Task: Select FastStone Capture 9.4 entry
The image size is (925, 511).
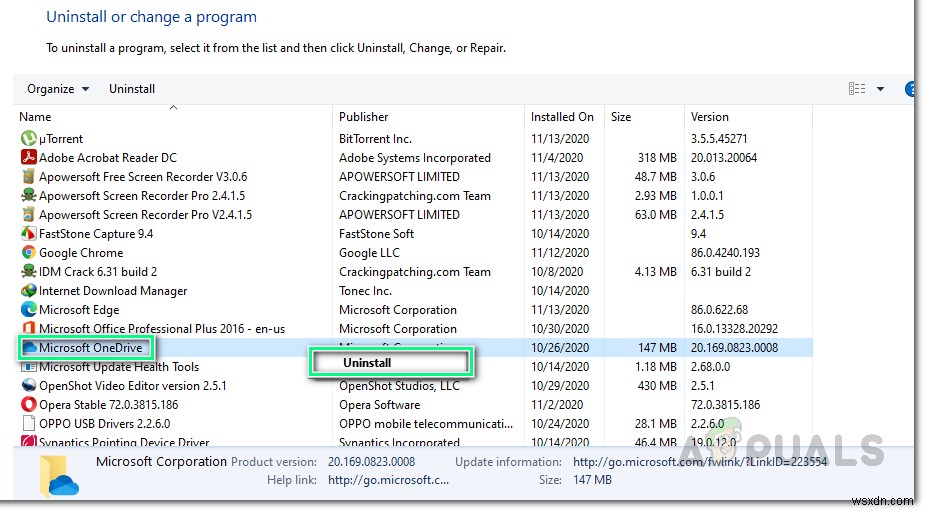Action: (x=96, y=234)
